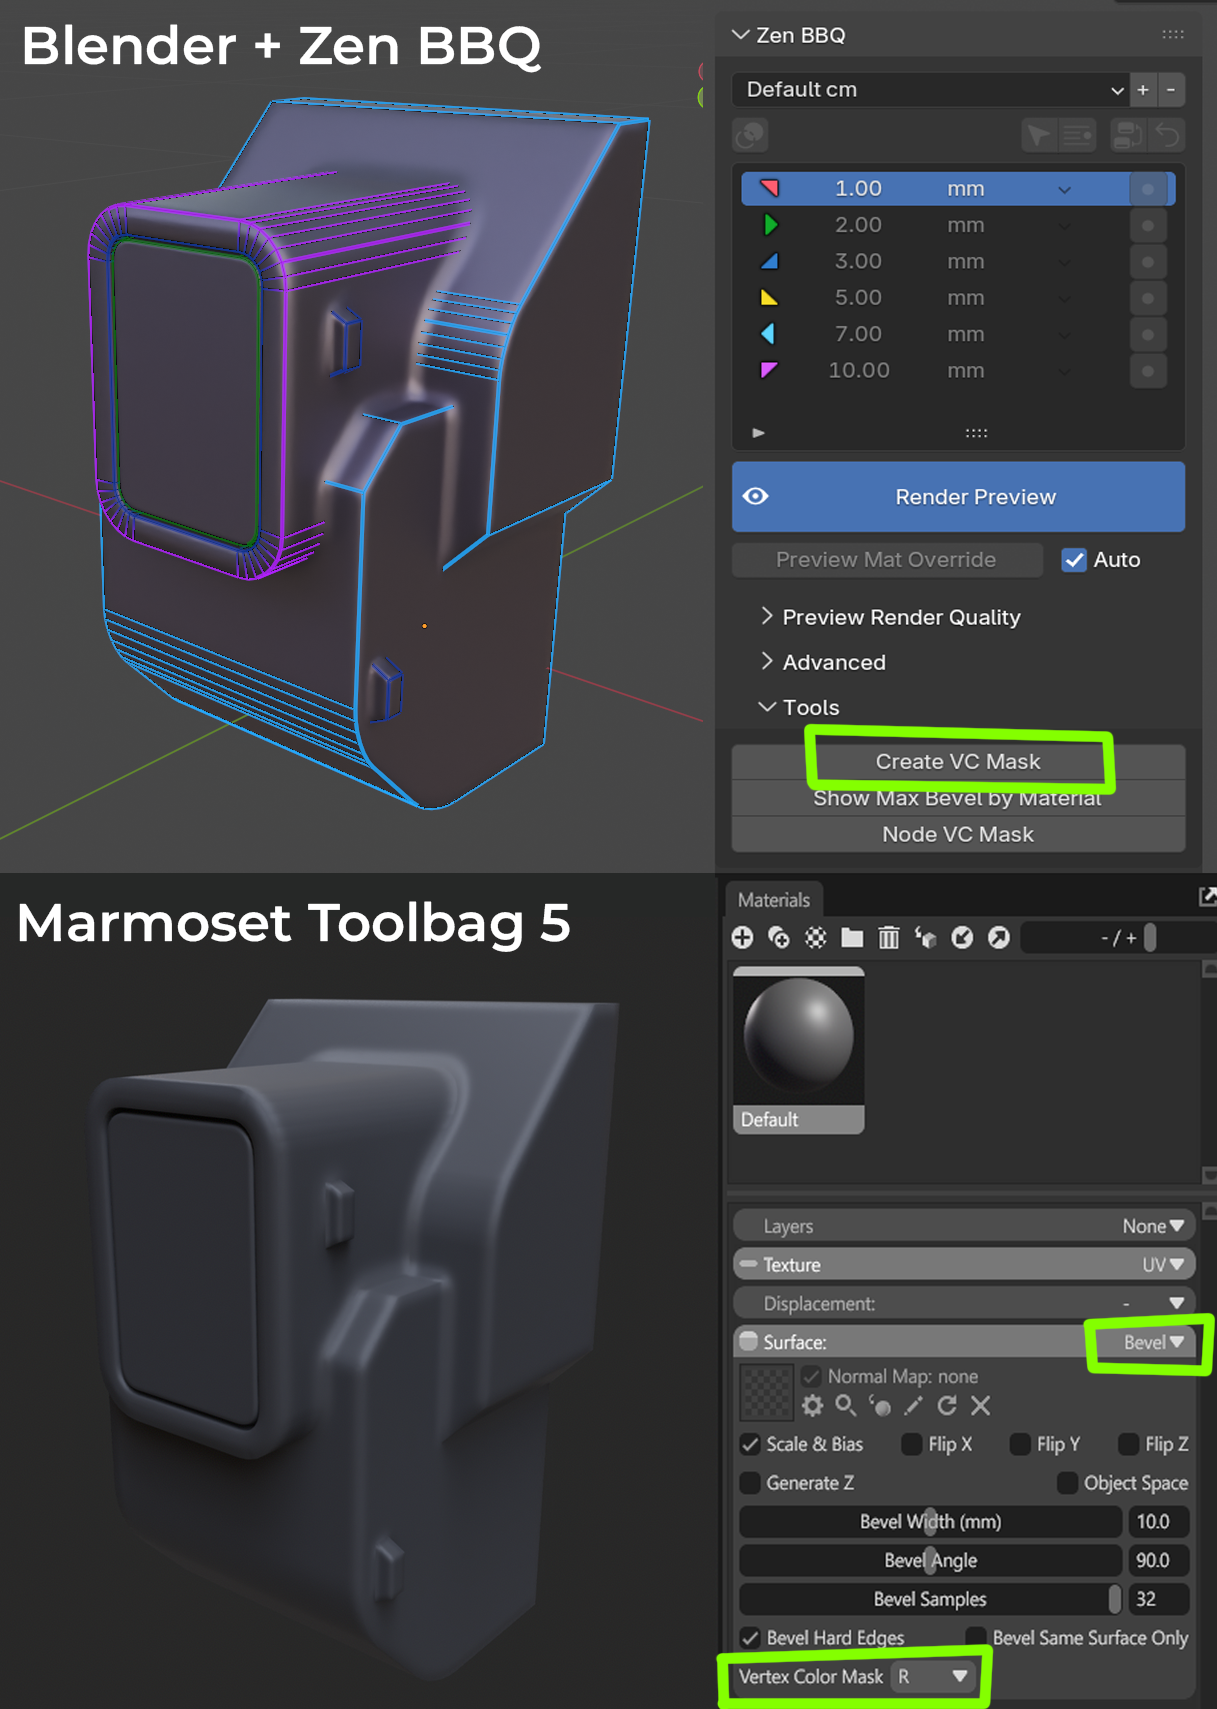Viewport: 1217px width, 1709px height.
Task: Click the Node VC Mask button
Action: 958,834
